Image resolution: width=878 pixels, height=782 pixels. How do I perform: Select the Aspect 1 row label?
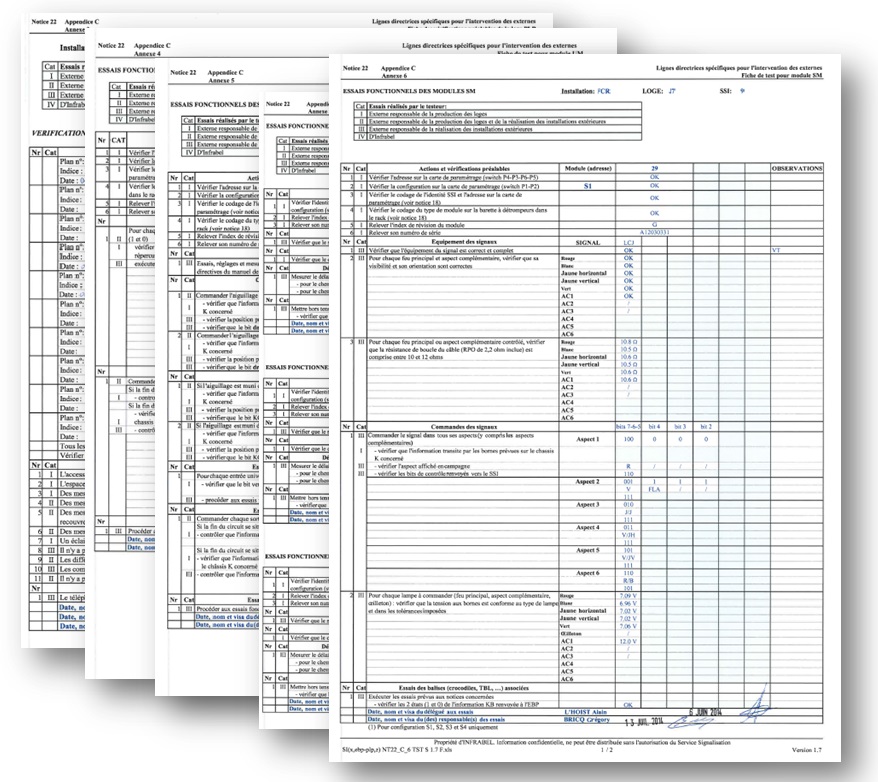[x=587, y=439]
